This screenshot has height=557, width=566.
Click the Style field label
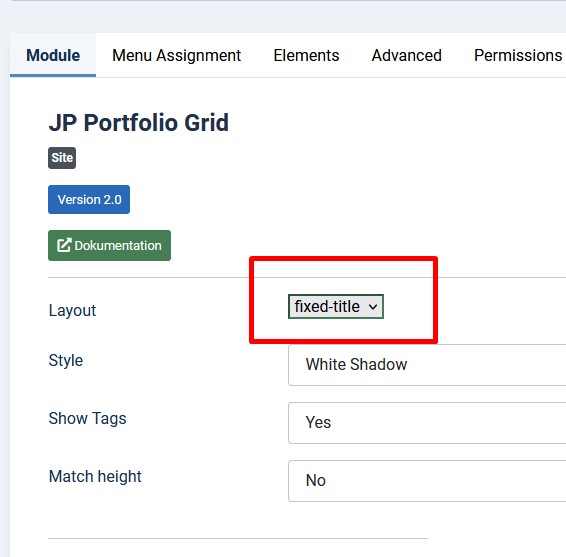[x=66, y=360]
